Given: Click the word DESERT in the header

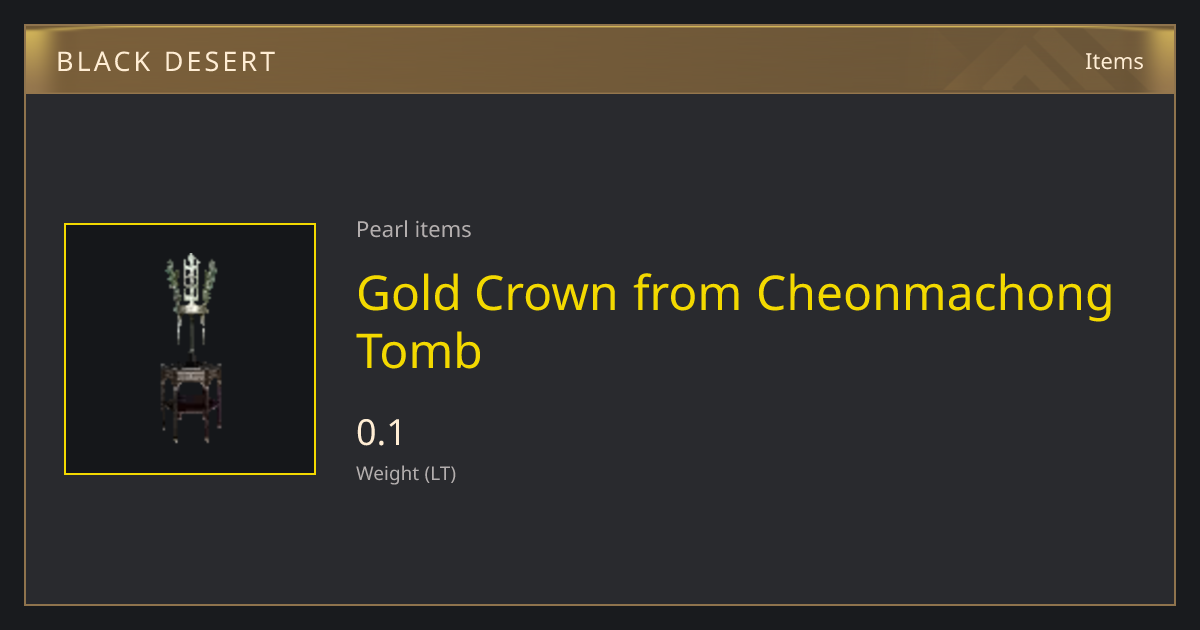Looking at the screenshot, I should click(220, 62).
